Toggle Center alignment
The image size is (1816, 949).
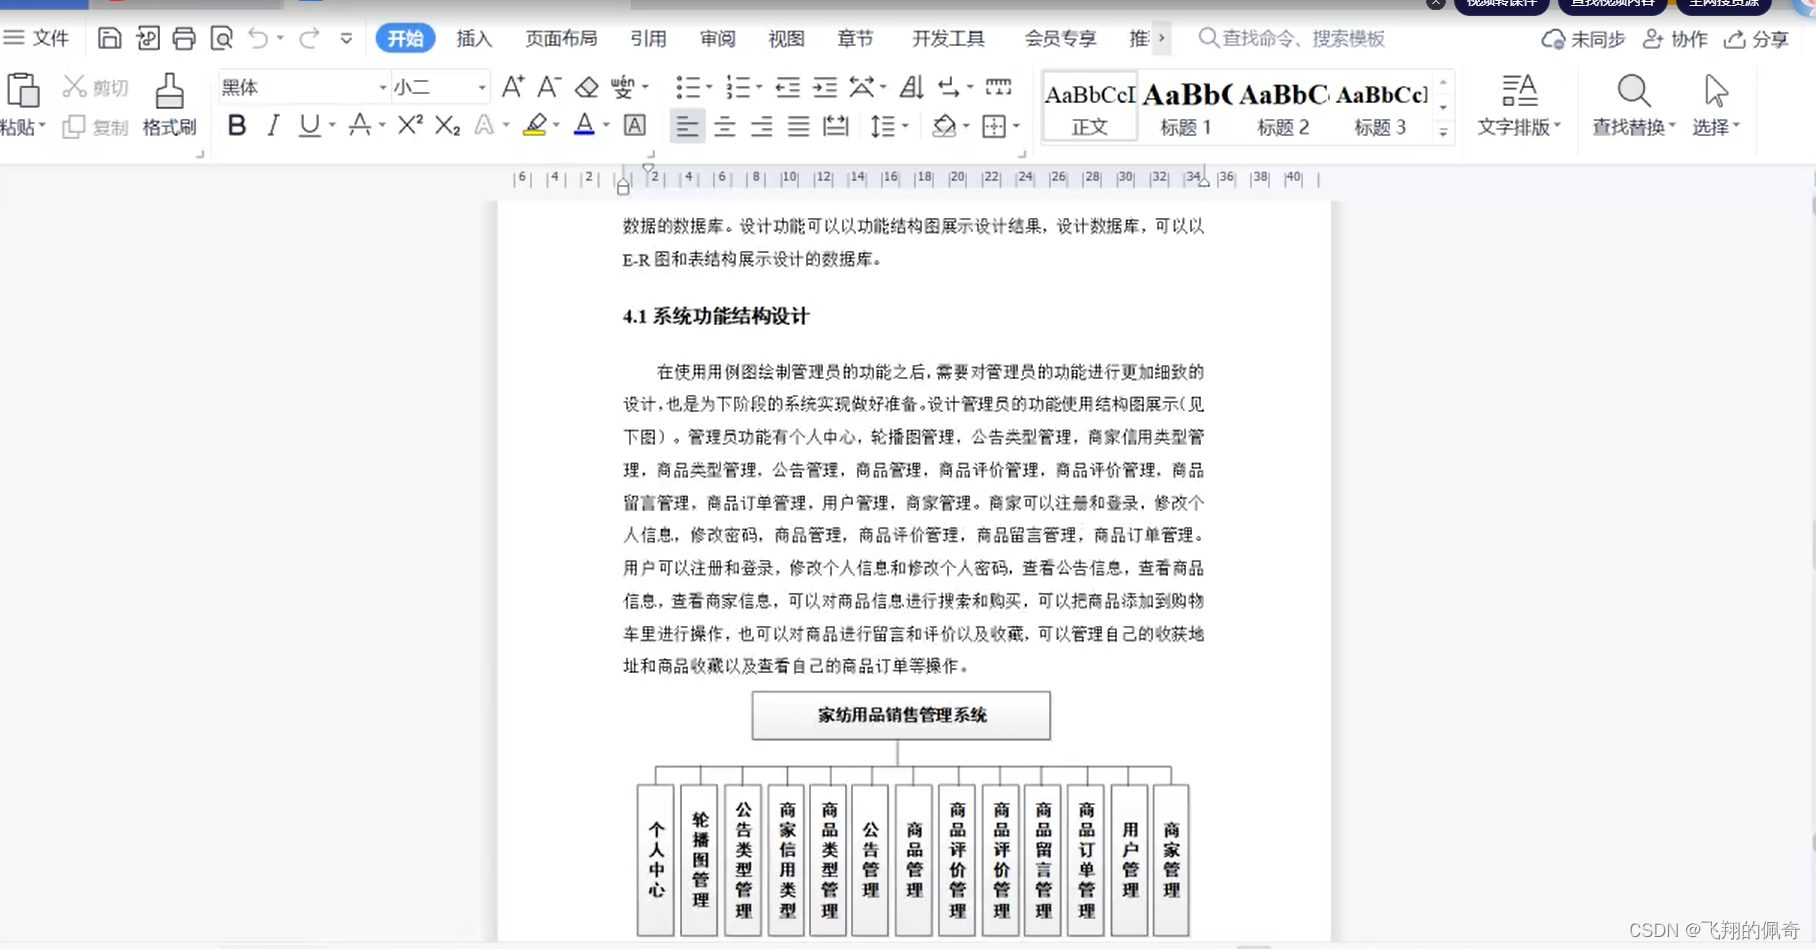725,126
